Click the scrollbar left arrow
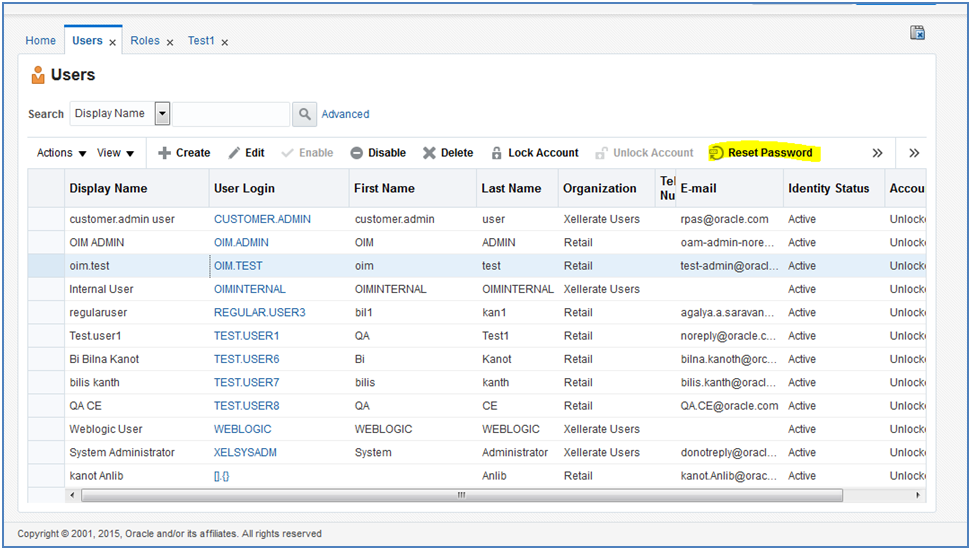The height and width of the screenshot is (550, 971). 72,495
